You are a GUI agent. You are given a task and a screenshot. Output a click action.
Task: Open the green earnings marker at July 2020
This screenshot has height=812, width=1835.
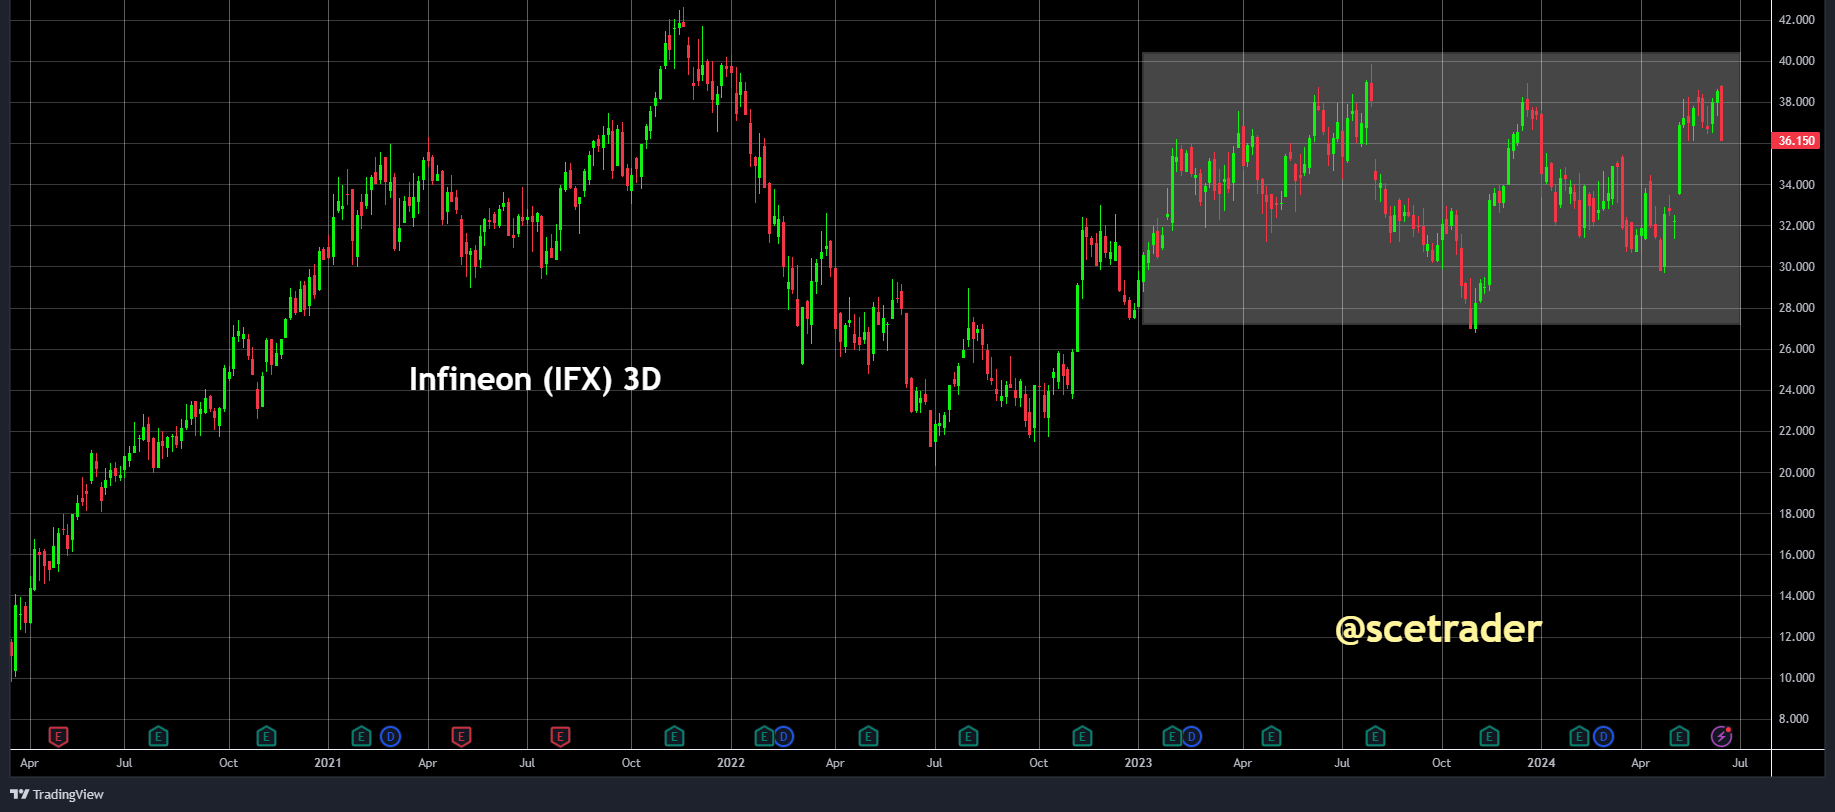[x=158, y=737]
